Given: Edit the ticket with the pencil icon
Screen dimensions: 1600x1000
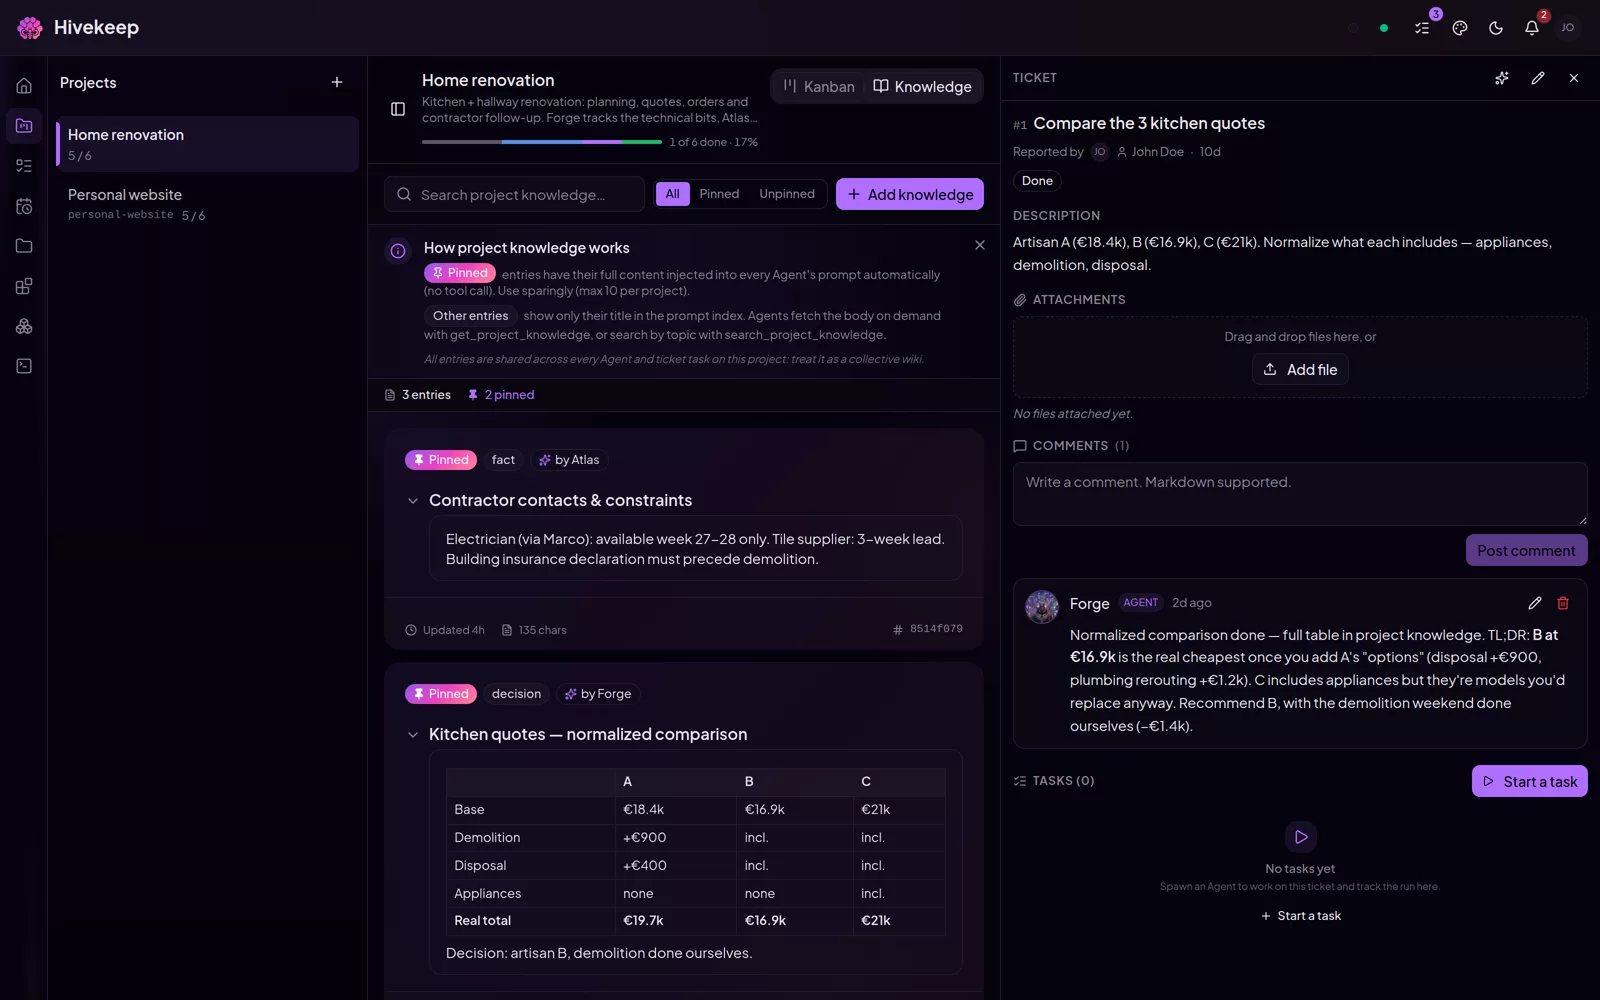Looking at the screenshot, I should tap(1538, 78).
